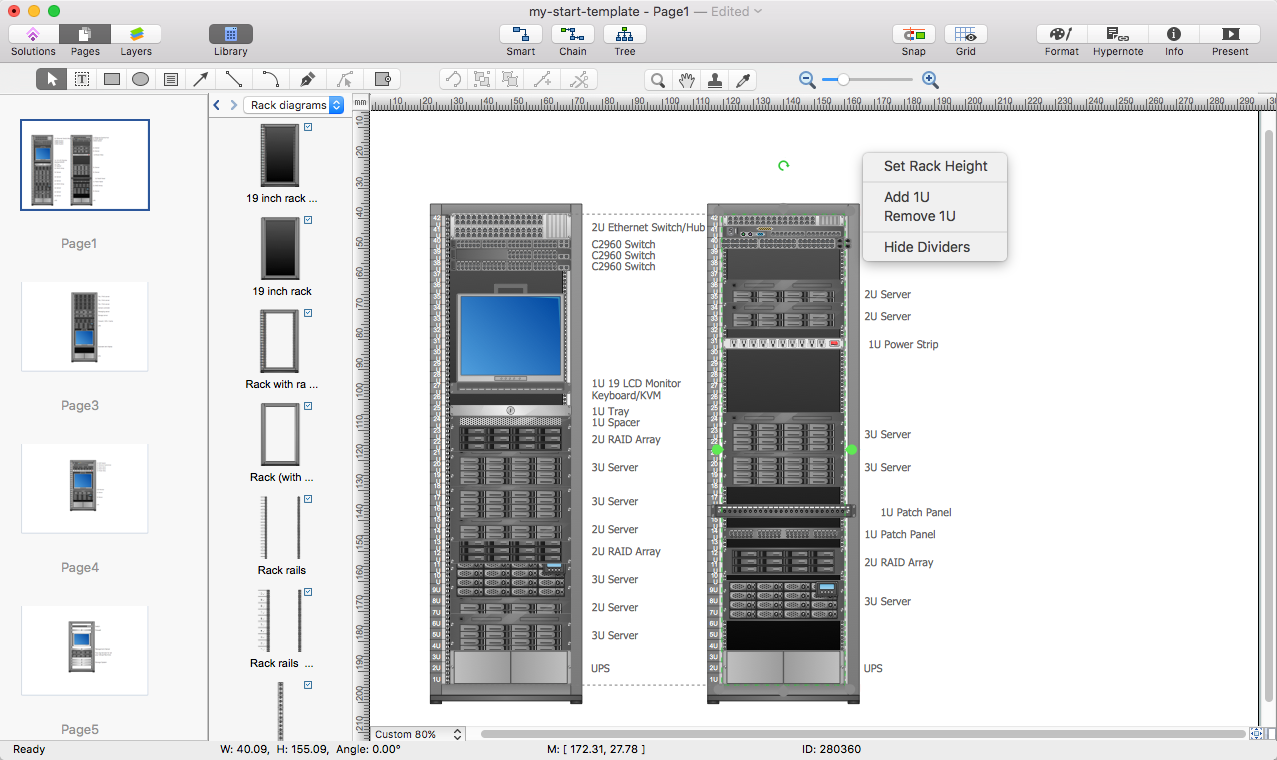Toggle the Grid display
Screen dimensions: 1277x760
pos(965,38)
